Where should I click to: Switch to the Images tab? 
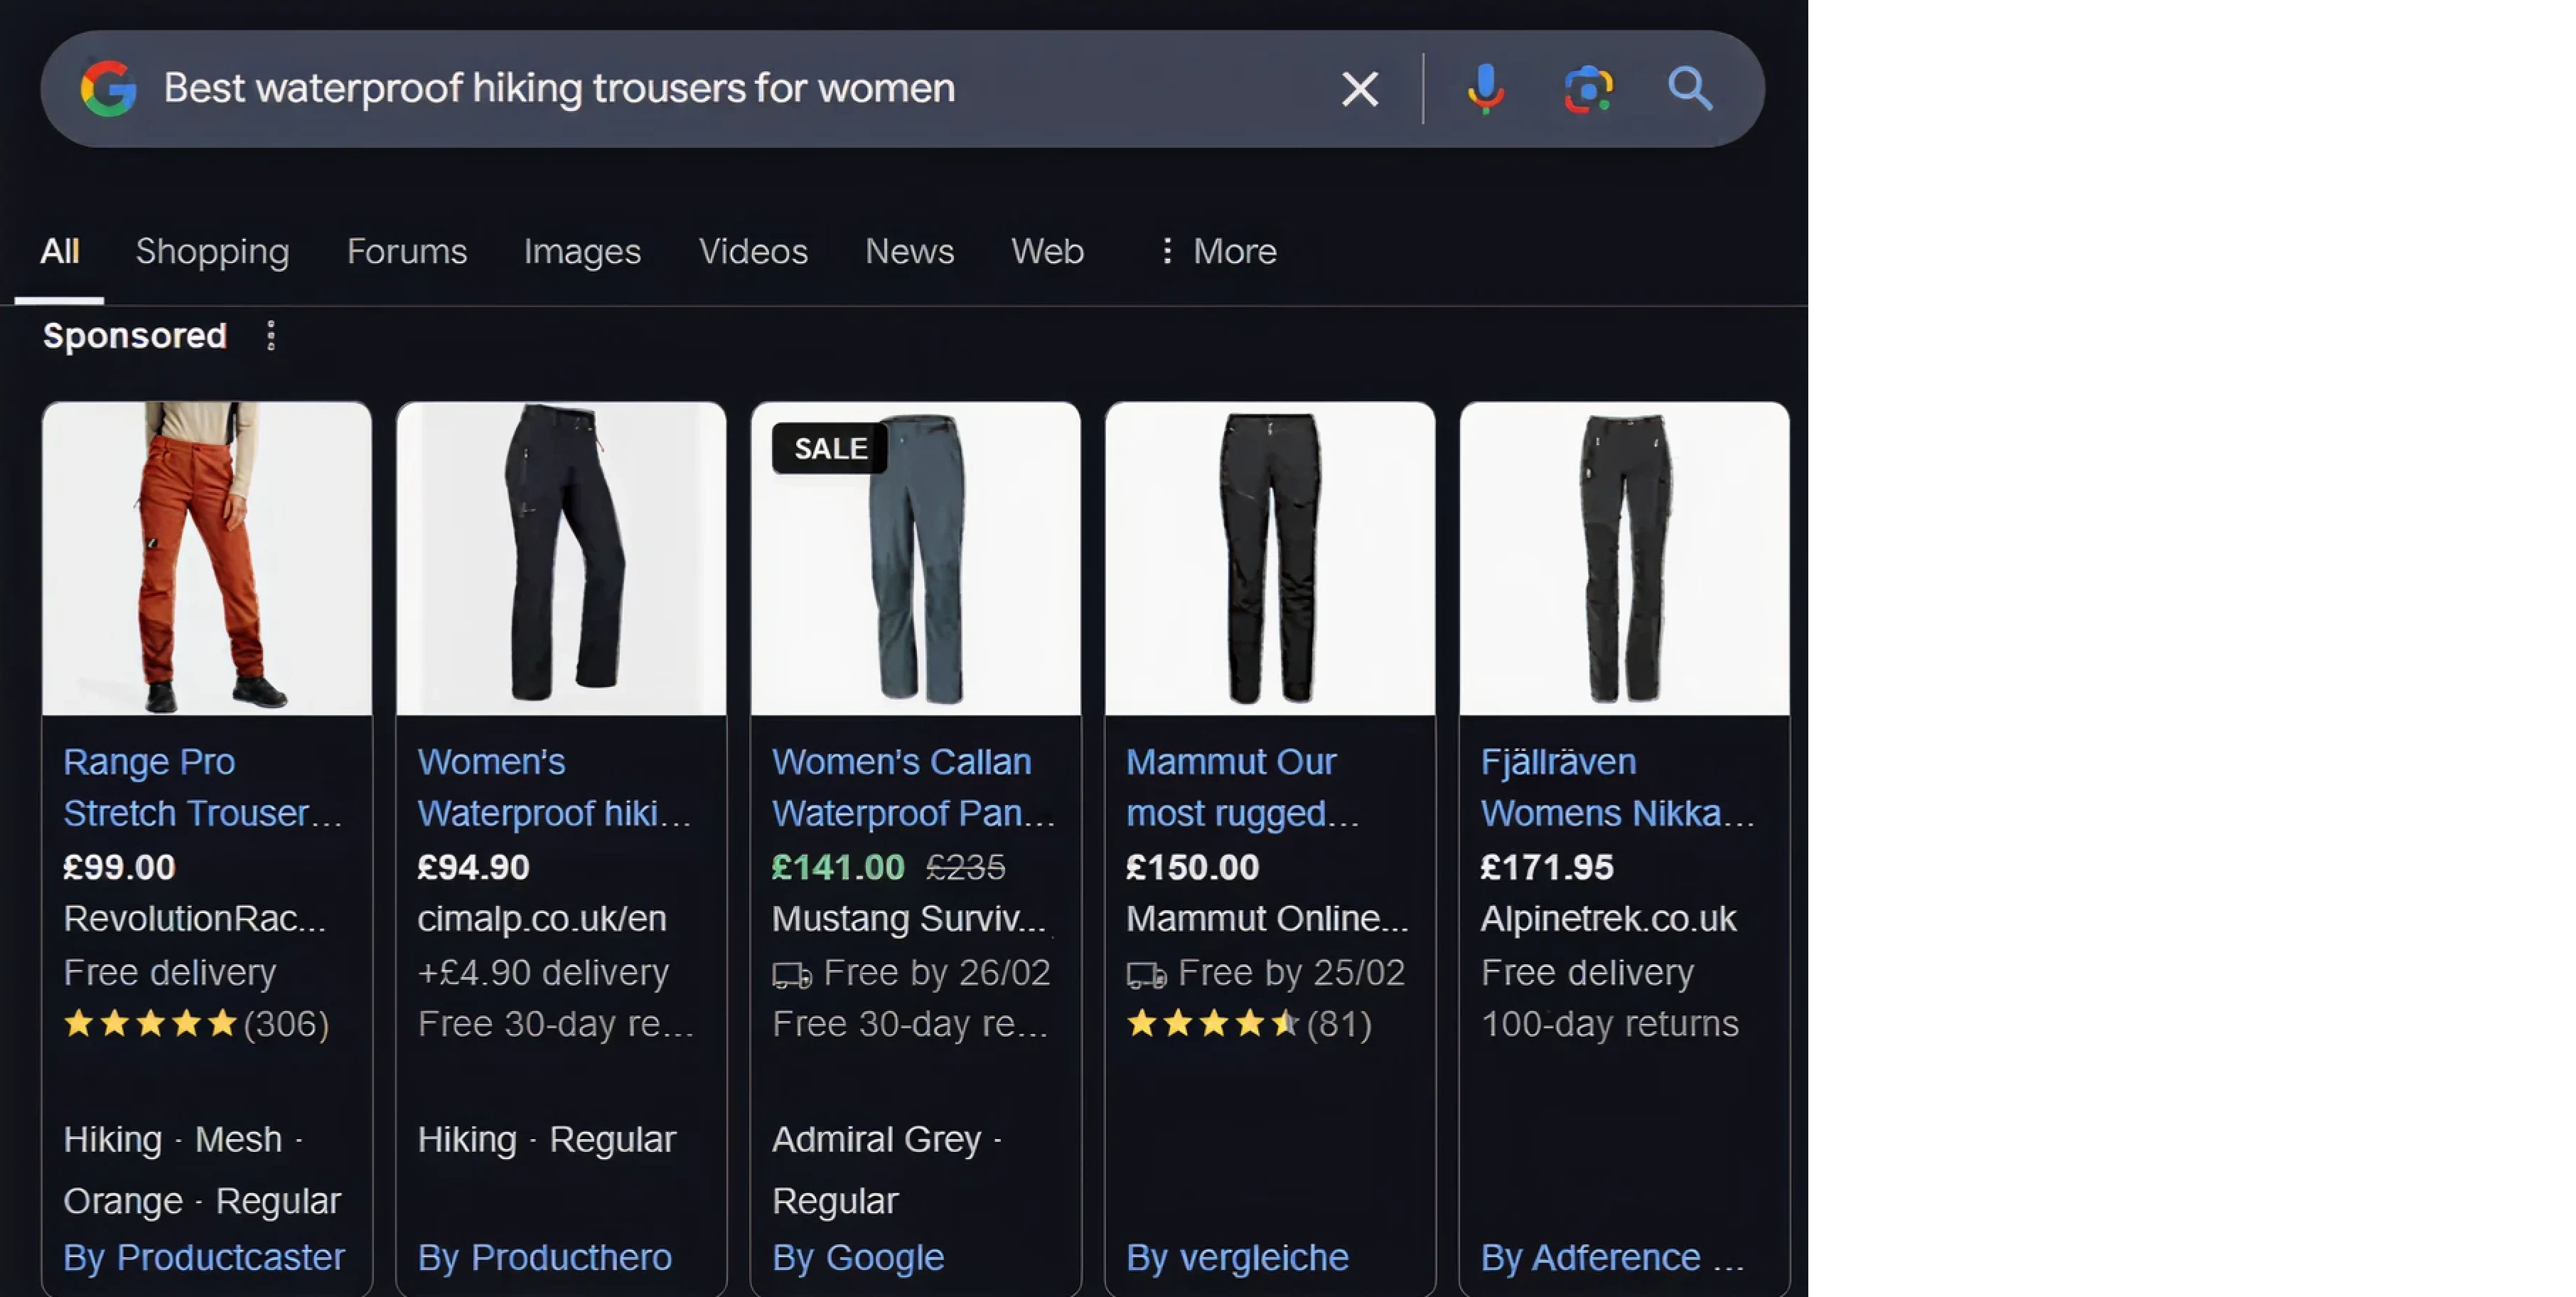[582, 251]
